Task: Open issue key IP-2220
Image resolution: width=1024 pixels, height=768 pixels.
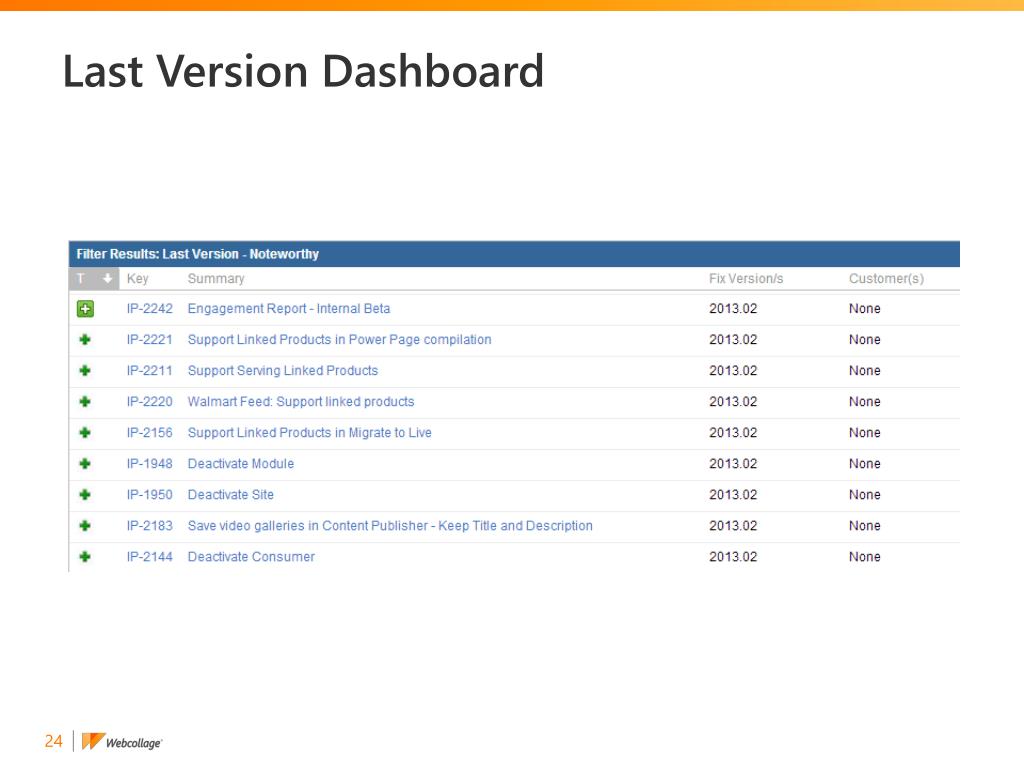Action: pyautogui.click(x=150, y=402)
